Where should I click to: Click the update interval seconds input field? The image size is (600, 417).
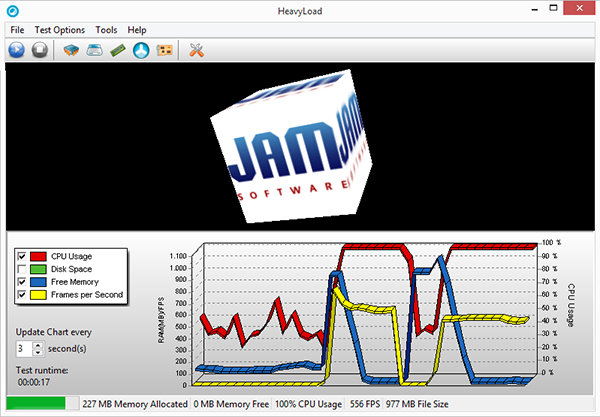[24, 349]
